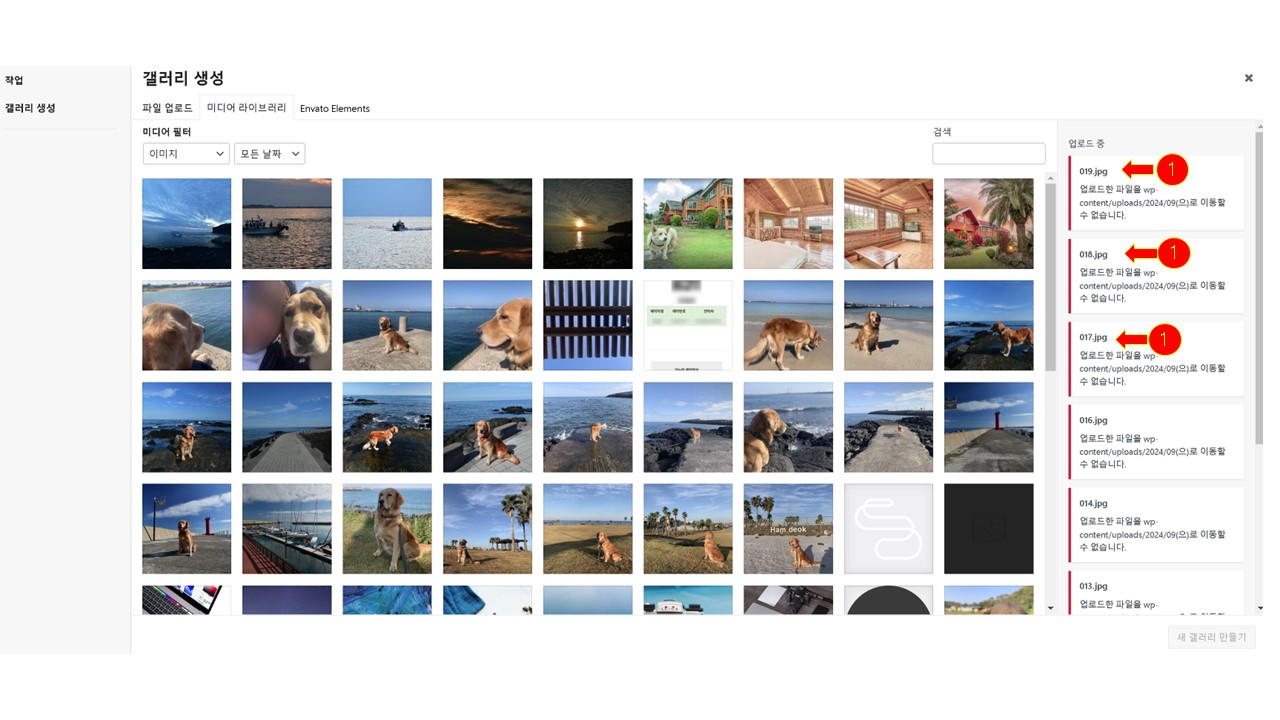Select the white placeholder logo thumbnail

(x=888, y=529)
